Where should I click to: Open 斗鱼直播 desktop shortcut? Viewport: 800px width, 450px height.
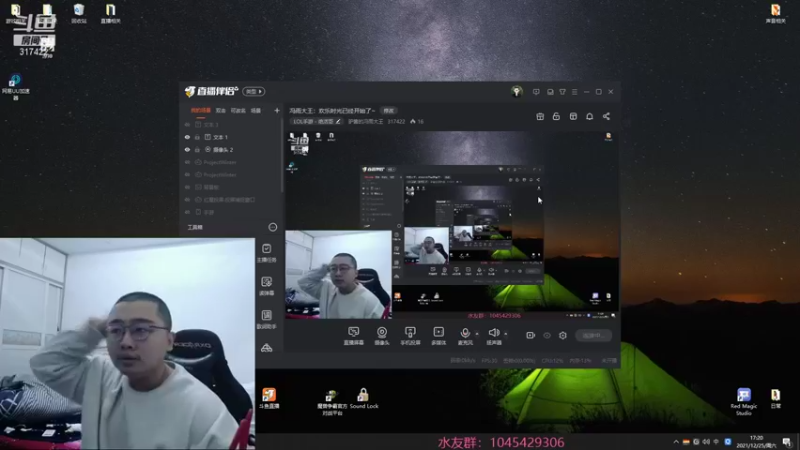[269, 398]
